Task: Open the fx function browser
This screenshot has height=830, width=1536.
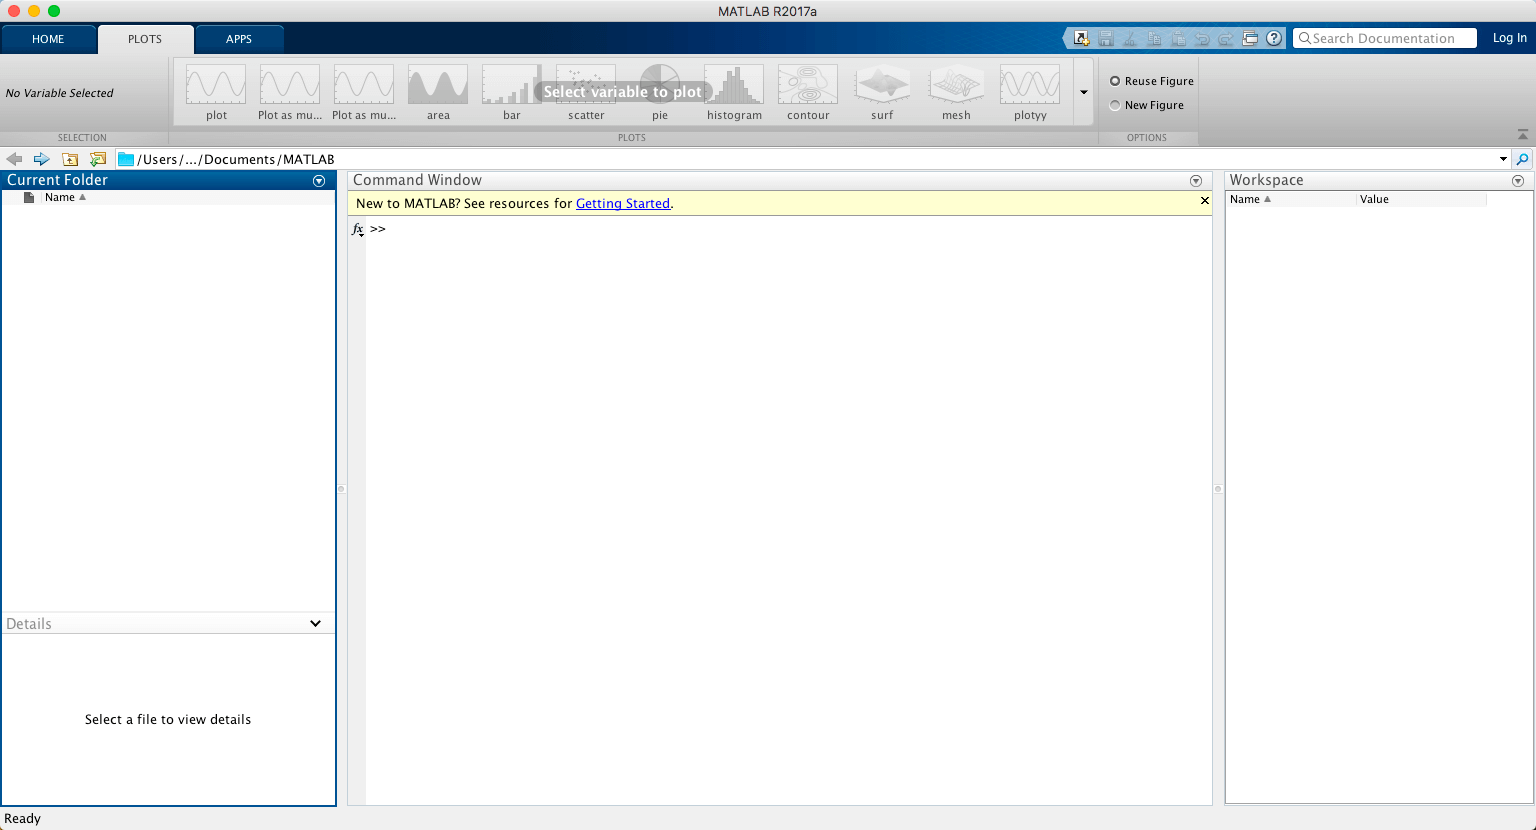Action: click(358, 229)
